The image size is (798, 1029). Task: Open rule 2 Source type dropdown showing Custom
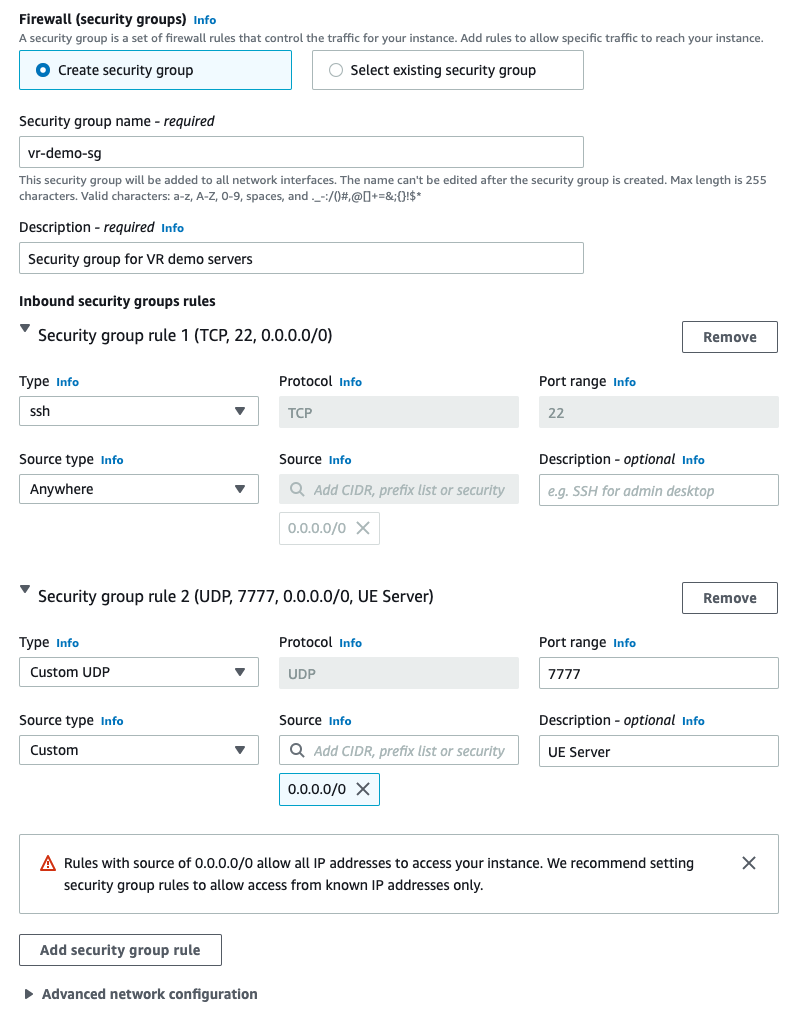[139, 750]
